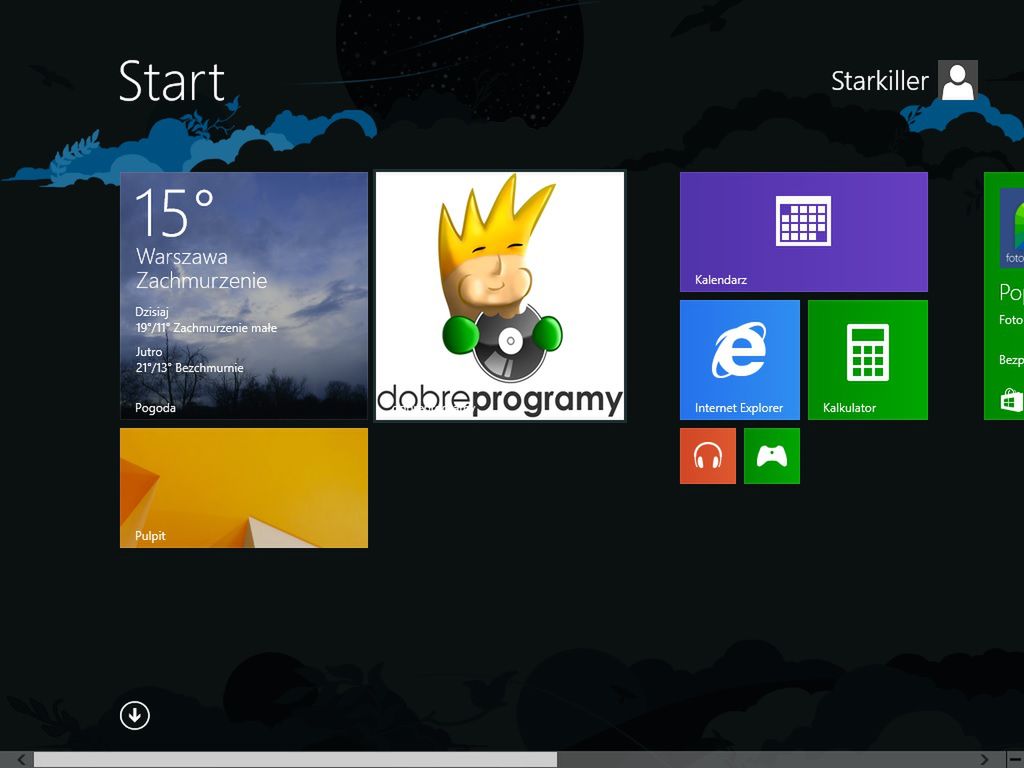Click the zoom-out minus button in the bottom corner
Screen dimensions: 1024x768
coord(1015,760)
